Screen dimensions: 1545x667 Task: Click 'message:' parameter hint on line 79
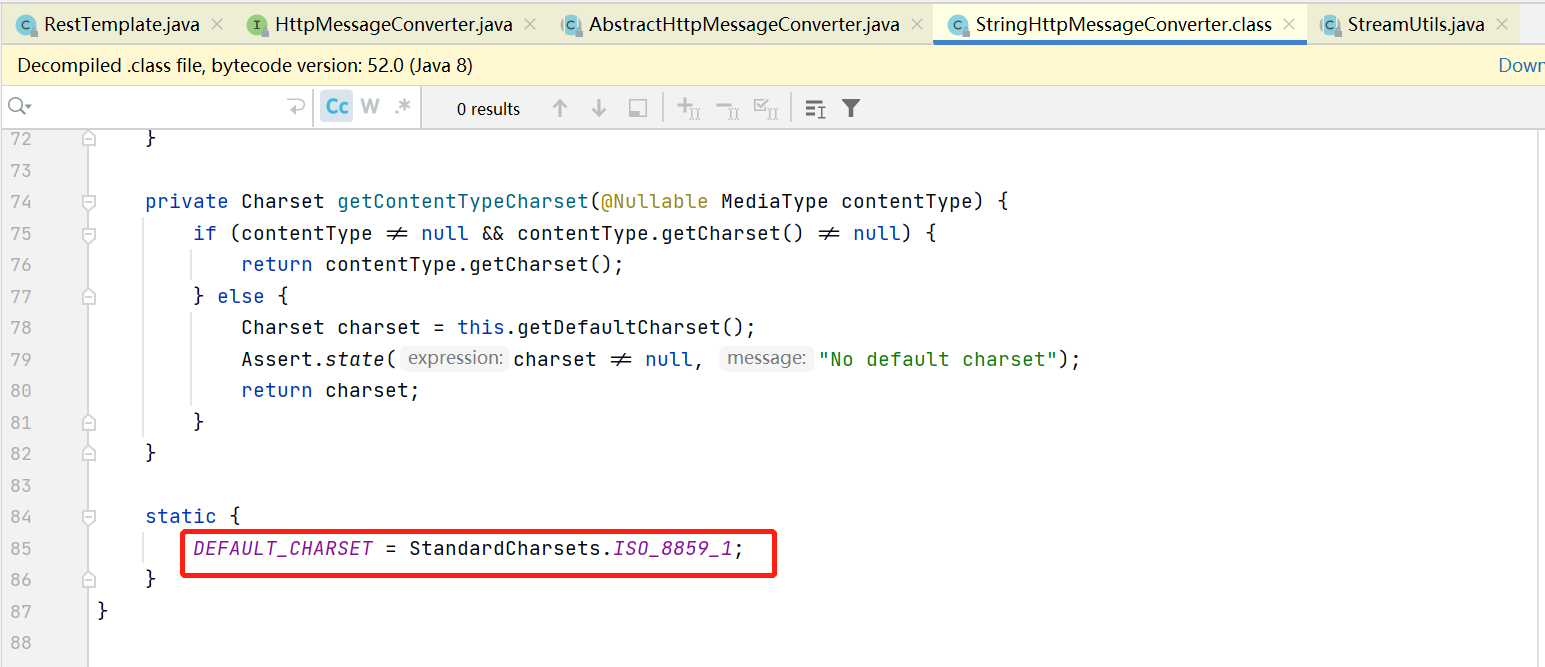pos(766,359)
